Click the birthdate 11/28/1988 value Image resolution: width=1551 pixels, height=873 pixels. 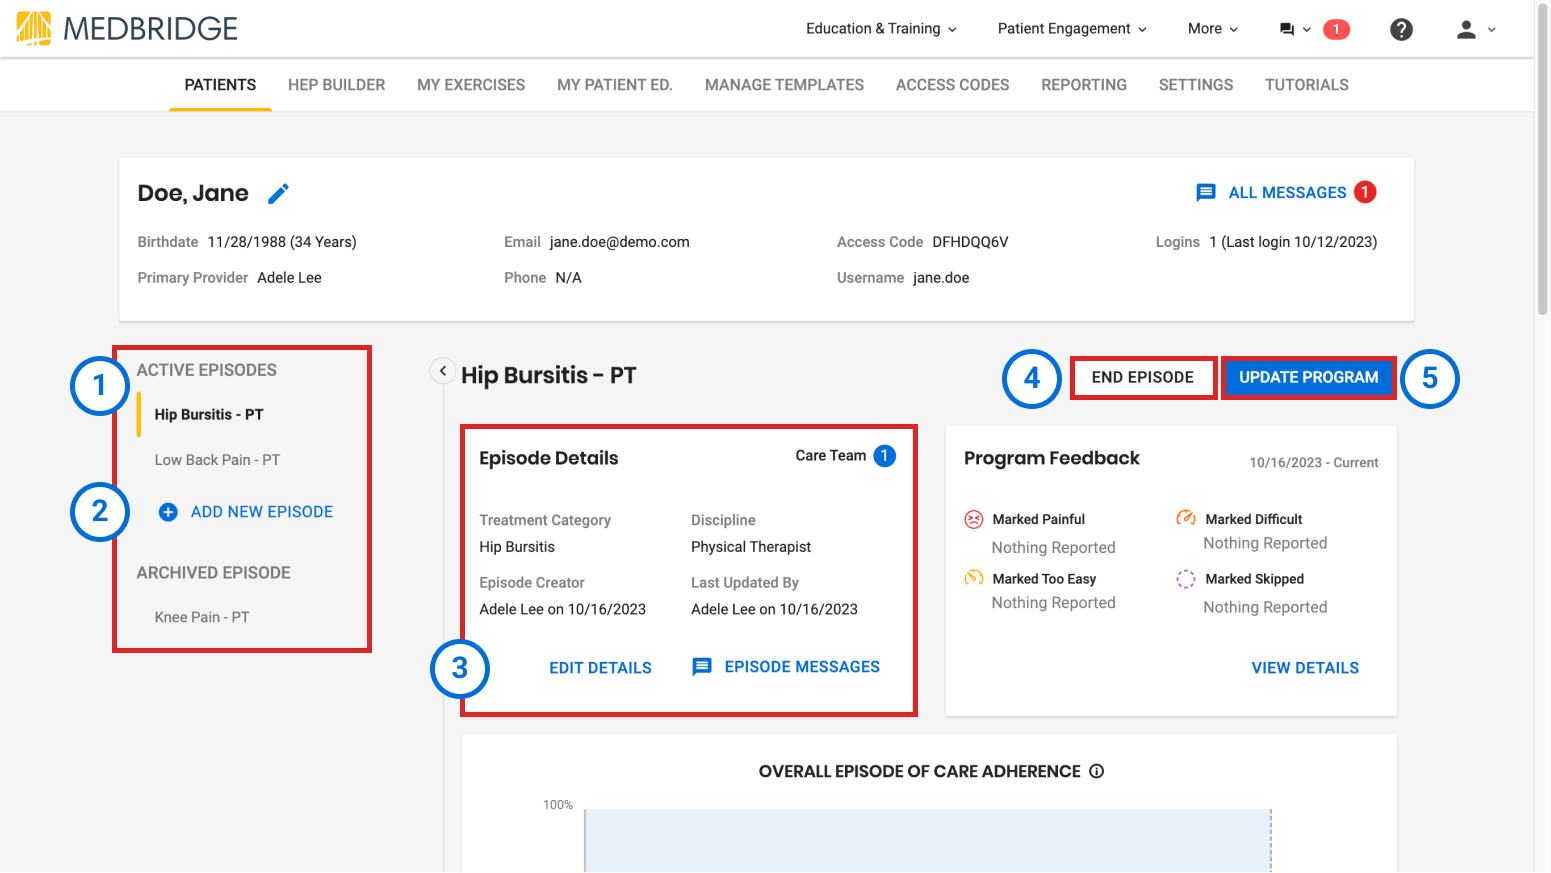click(282, 242)
